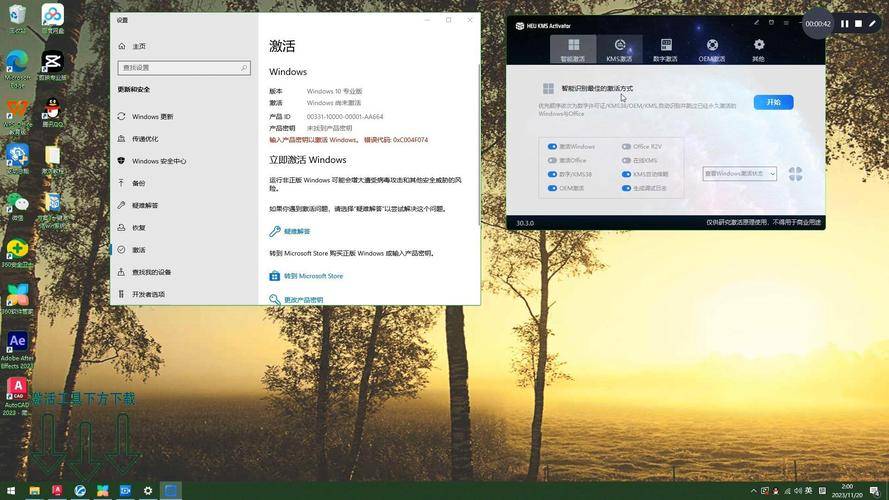
Task: Open the AutoCAD taskbar icon
Action: (x=57, y=490)
